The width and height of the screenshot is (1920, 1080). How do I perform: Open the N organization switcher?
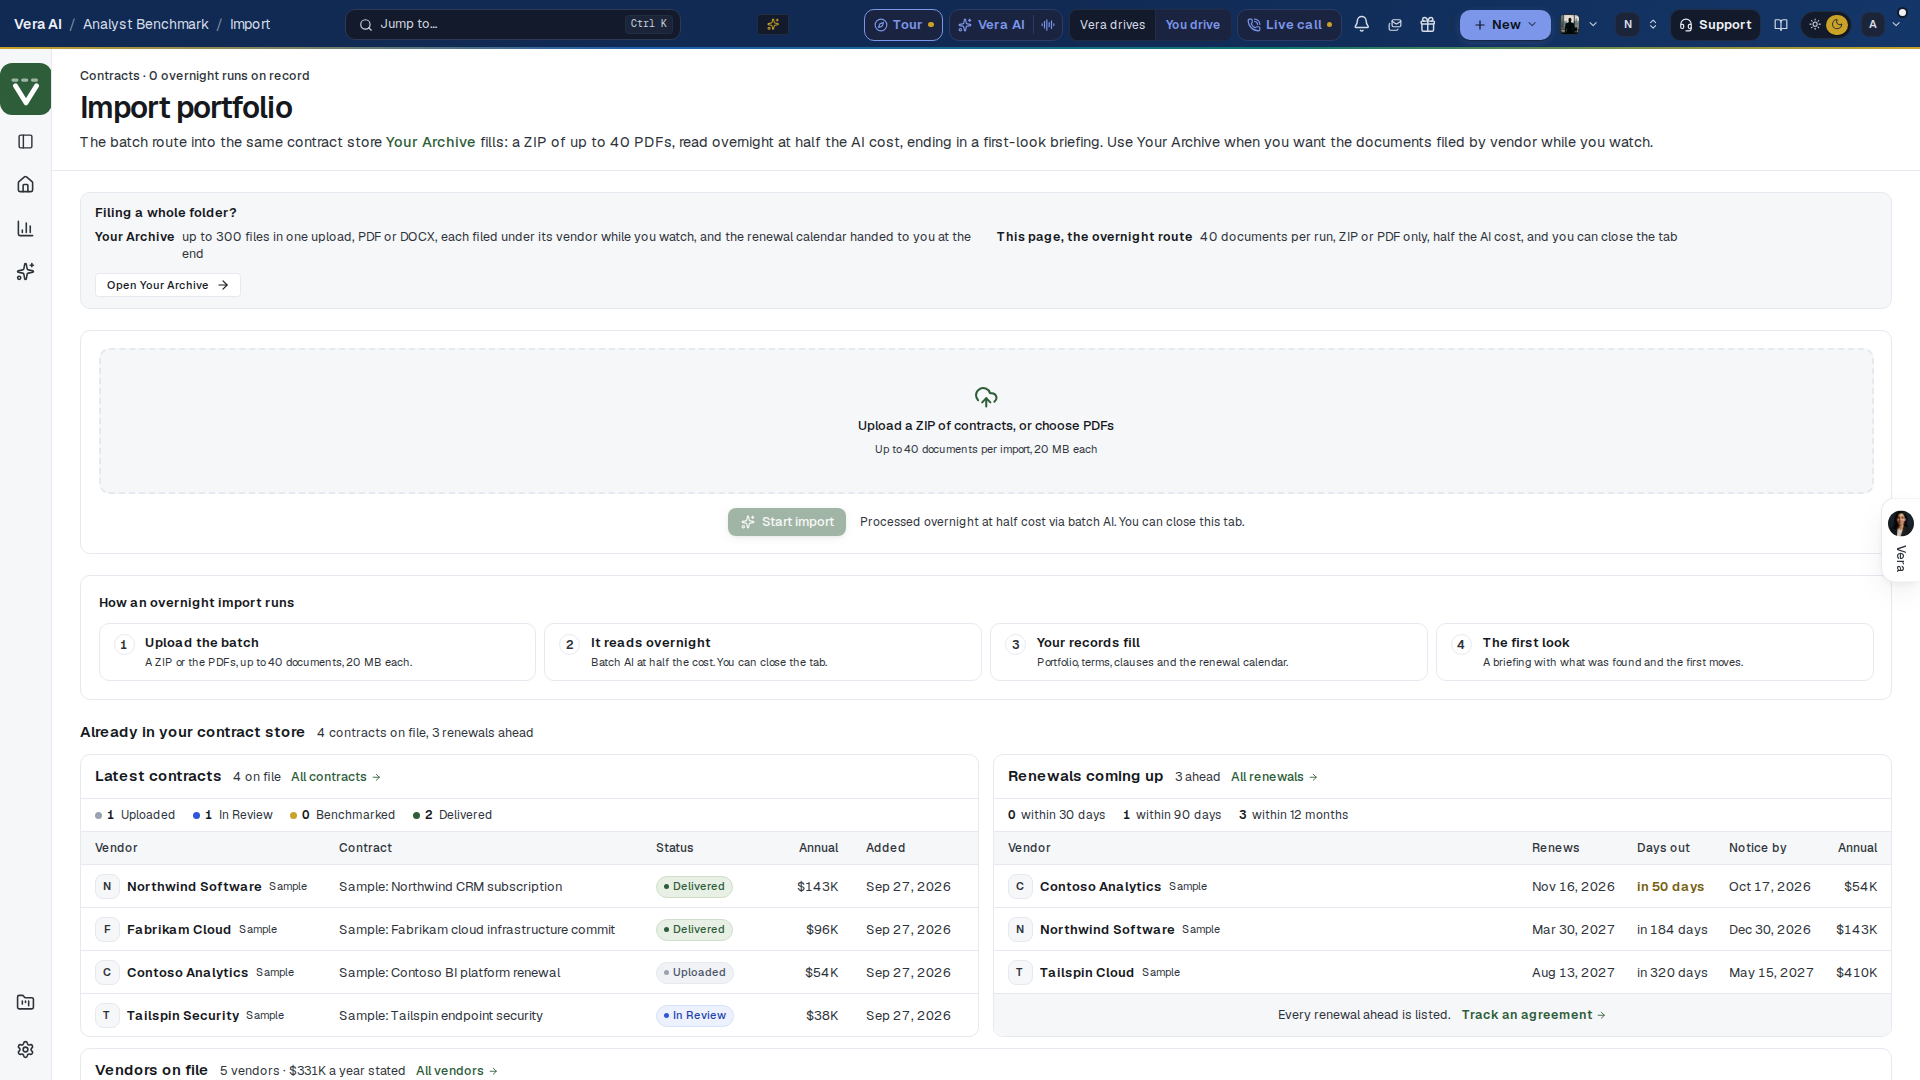(1638, 25)
